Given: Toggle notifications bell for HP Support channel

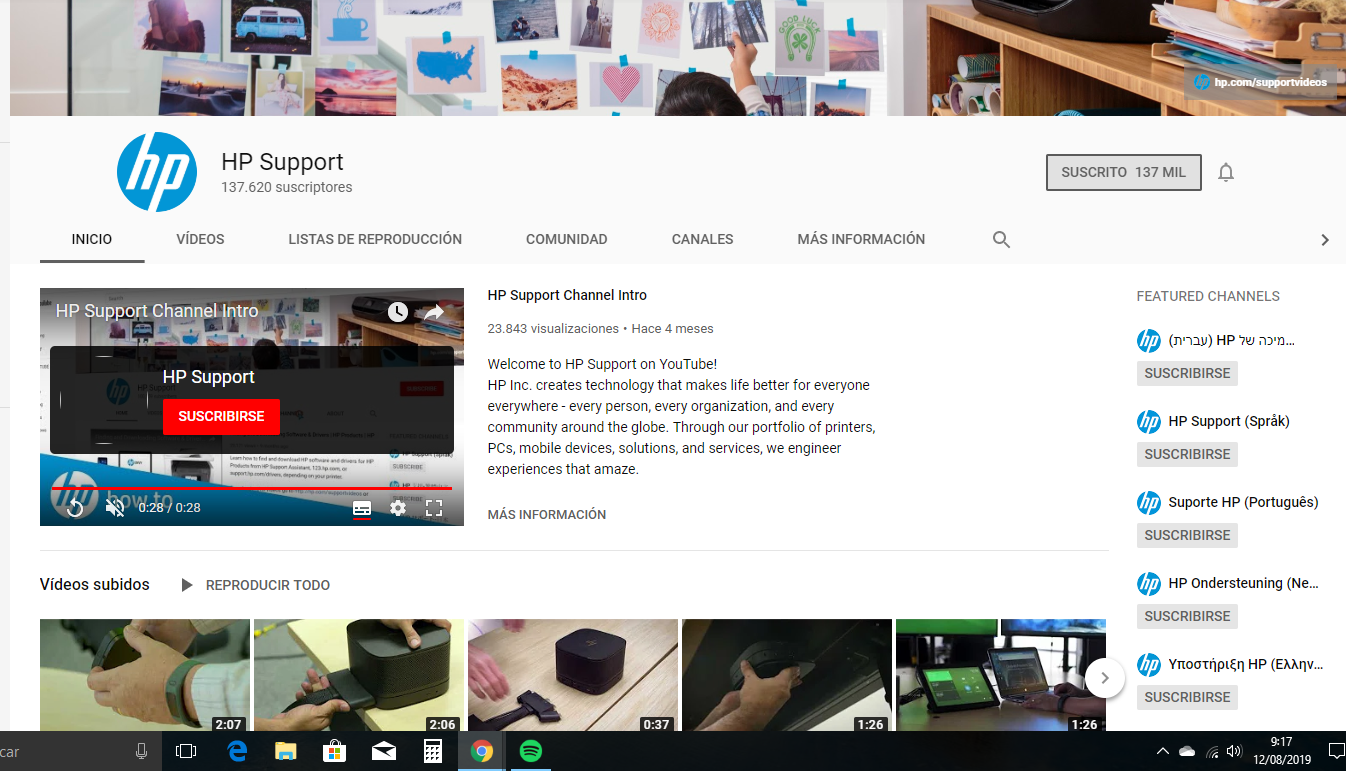Looking at the screenshot, I should [x=1226, y=172].
